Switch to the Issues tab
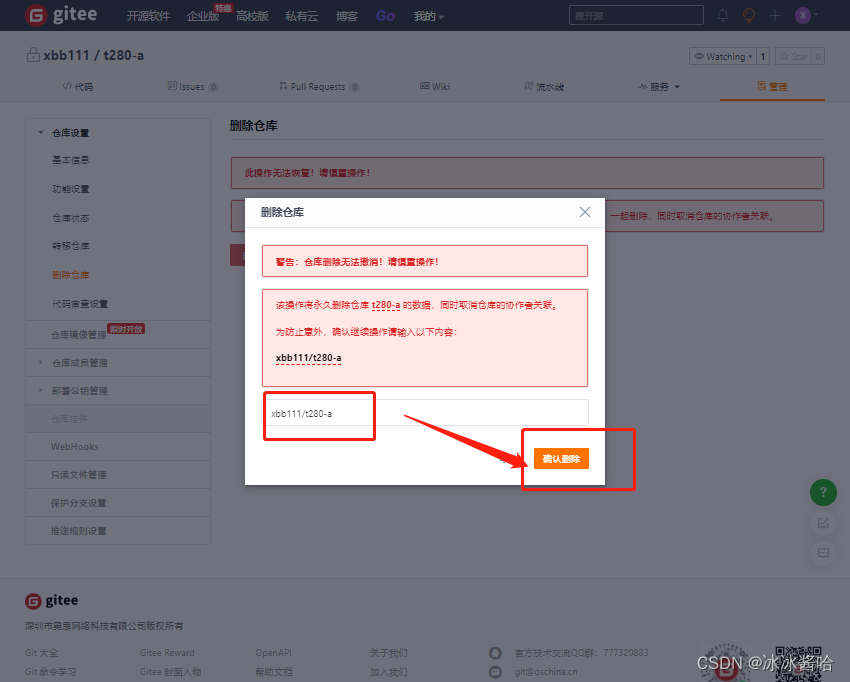Viewport: 850px width, 682px height. pyautogui.click(x=192, y=87)
